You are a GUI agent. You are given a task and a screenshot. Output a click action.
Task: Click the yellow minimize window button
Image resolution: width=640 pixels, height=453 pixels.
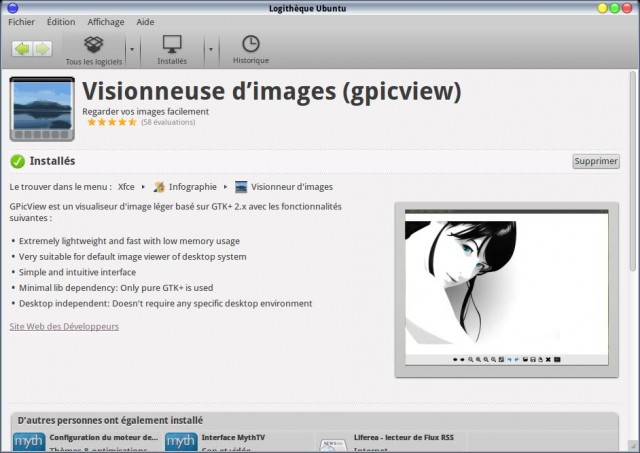(602, 8)
